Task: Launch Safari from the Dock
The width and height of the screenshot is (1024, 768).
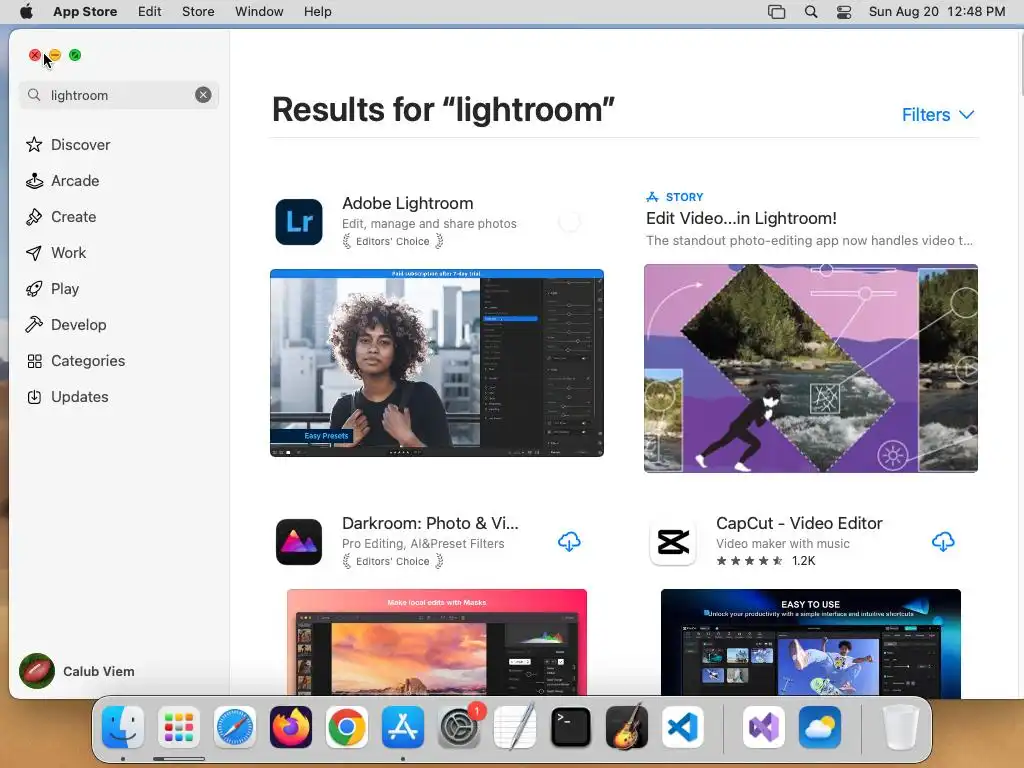Action: coord(234,727)
